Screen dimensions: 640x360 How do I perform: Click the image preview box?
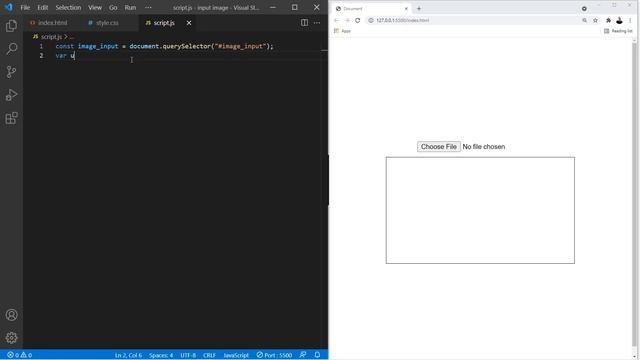pyautogui.click(x=480, y=210)
